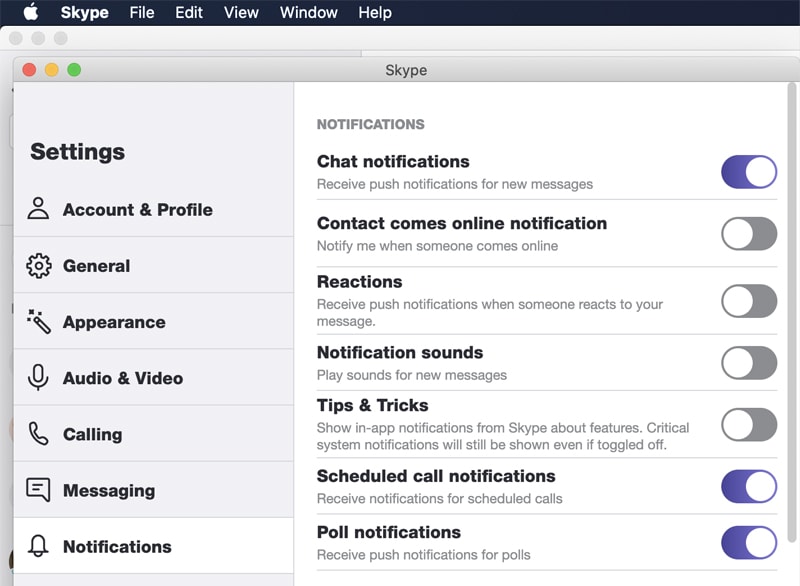
Task: Click the Calling phone icon
Action: [38, 434]
